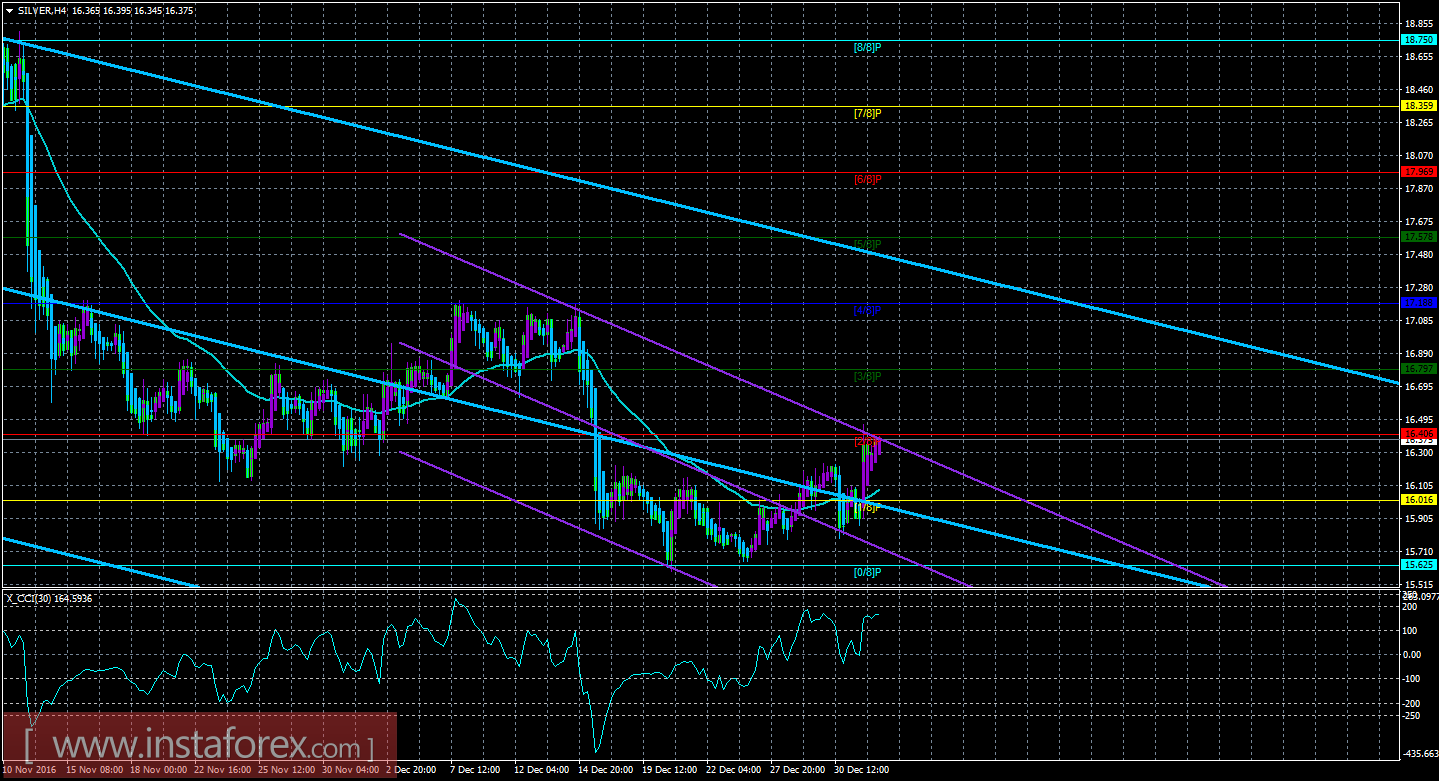Click the red 16.406 price tag
Image resolution: width=1439 pixels, height=781 pixels.
(1419, 433)
